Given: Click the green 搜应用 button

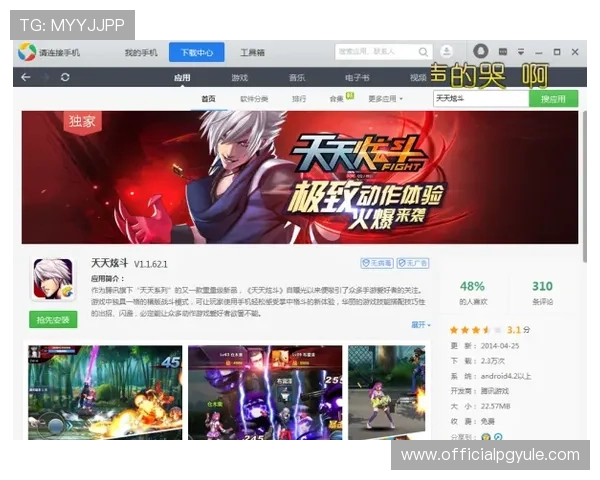Looking at the screenshot, I should 553,99.
